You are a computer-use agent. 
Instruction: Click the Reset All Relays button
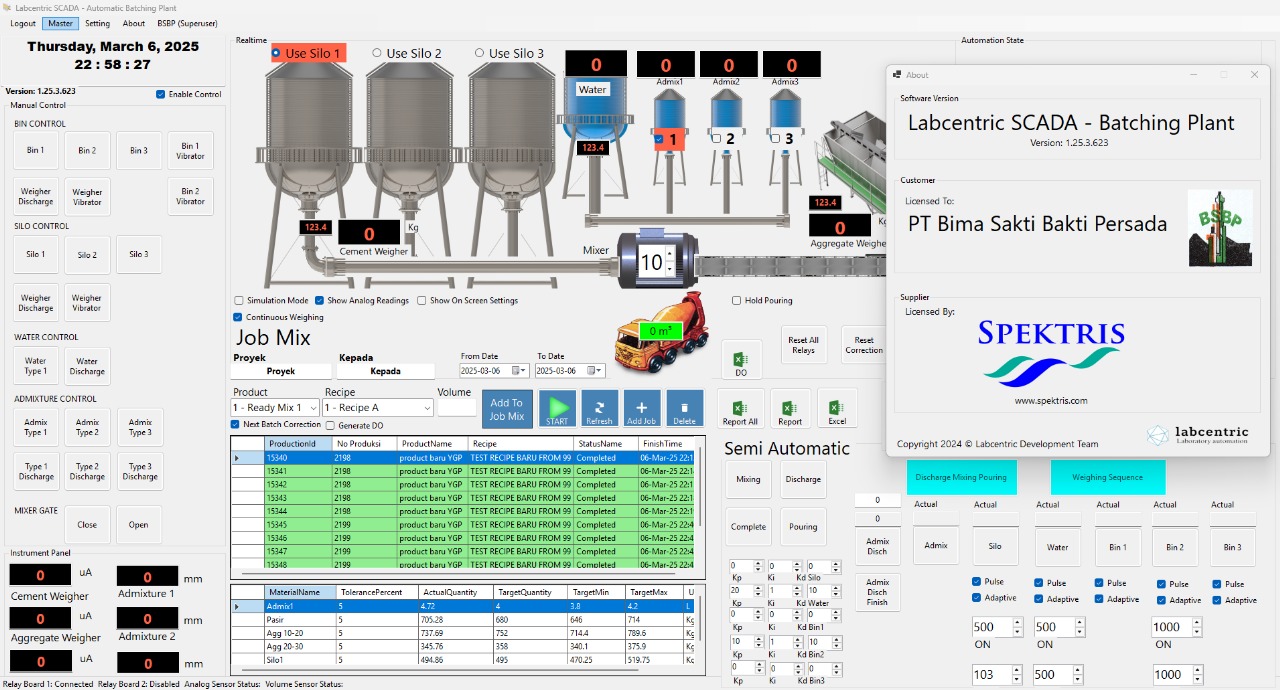(804, 345)
